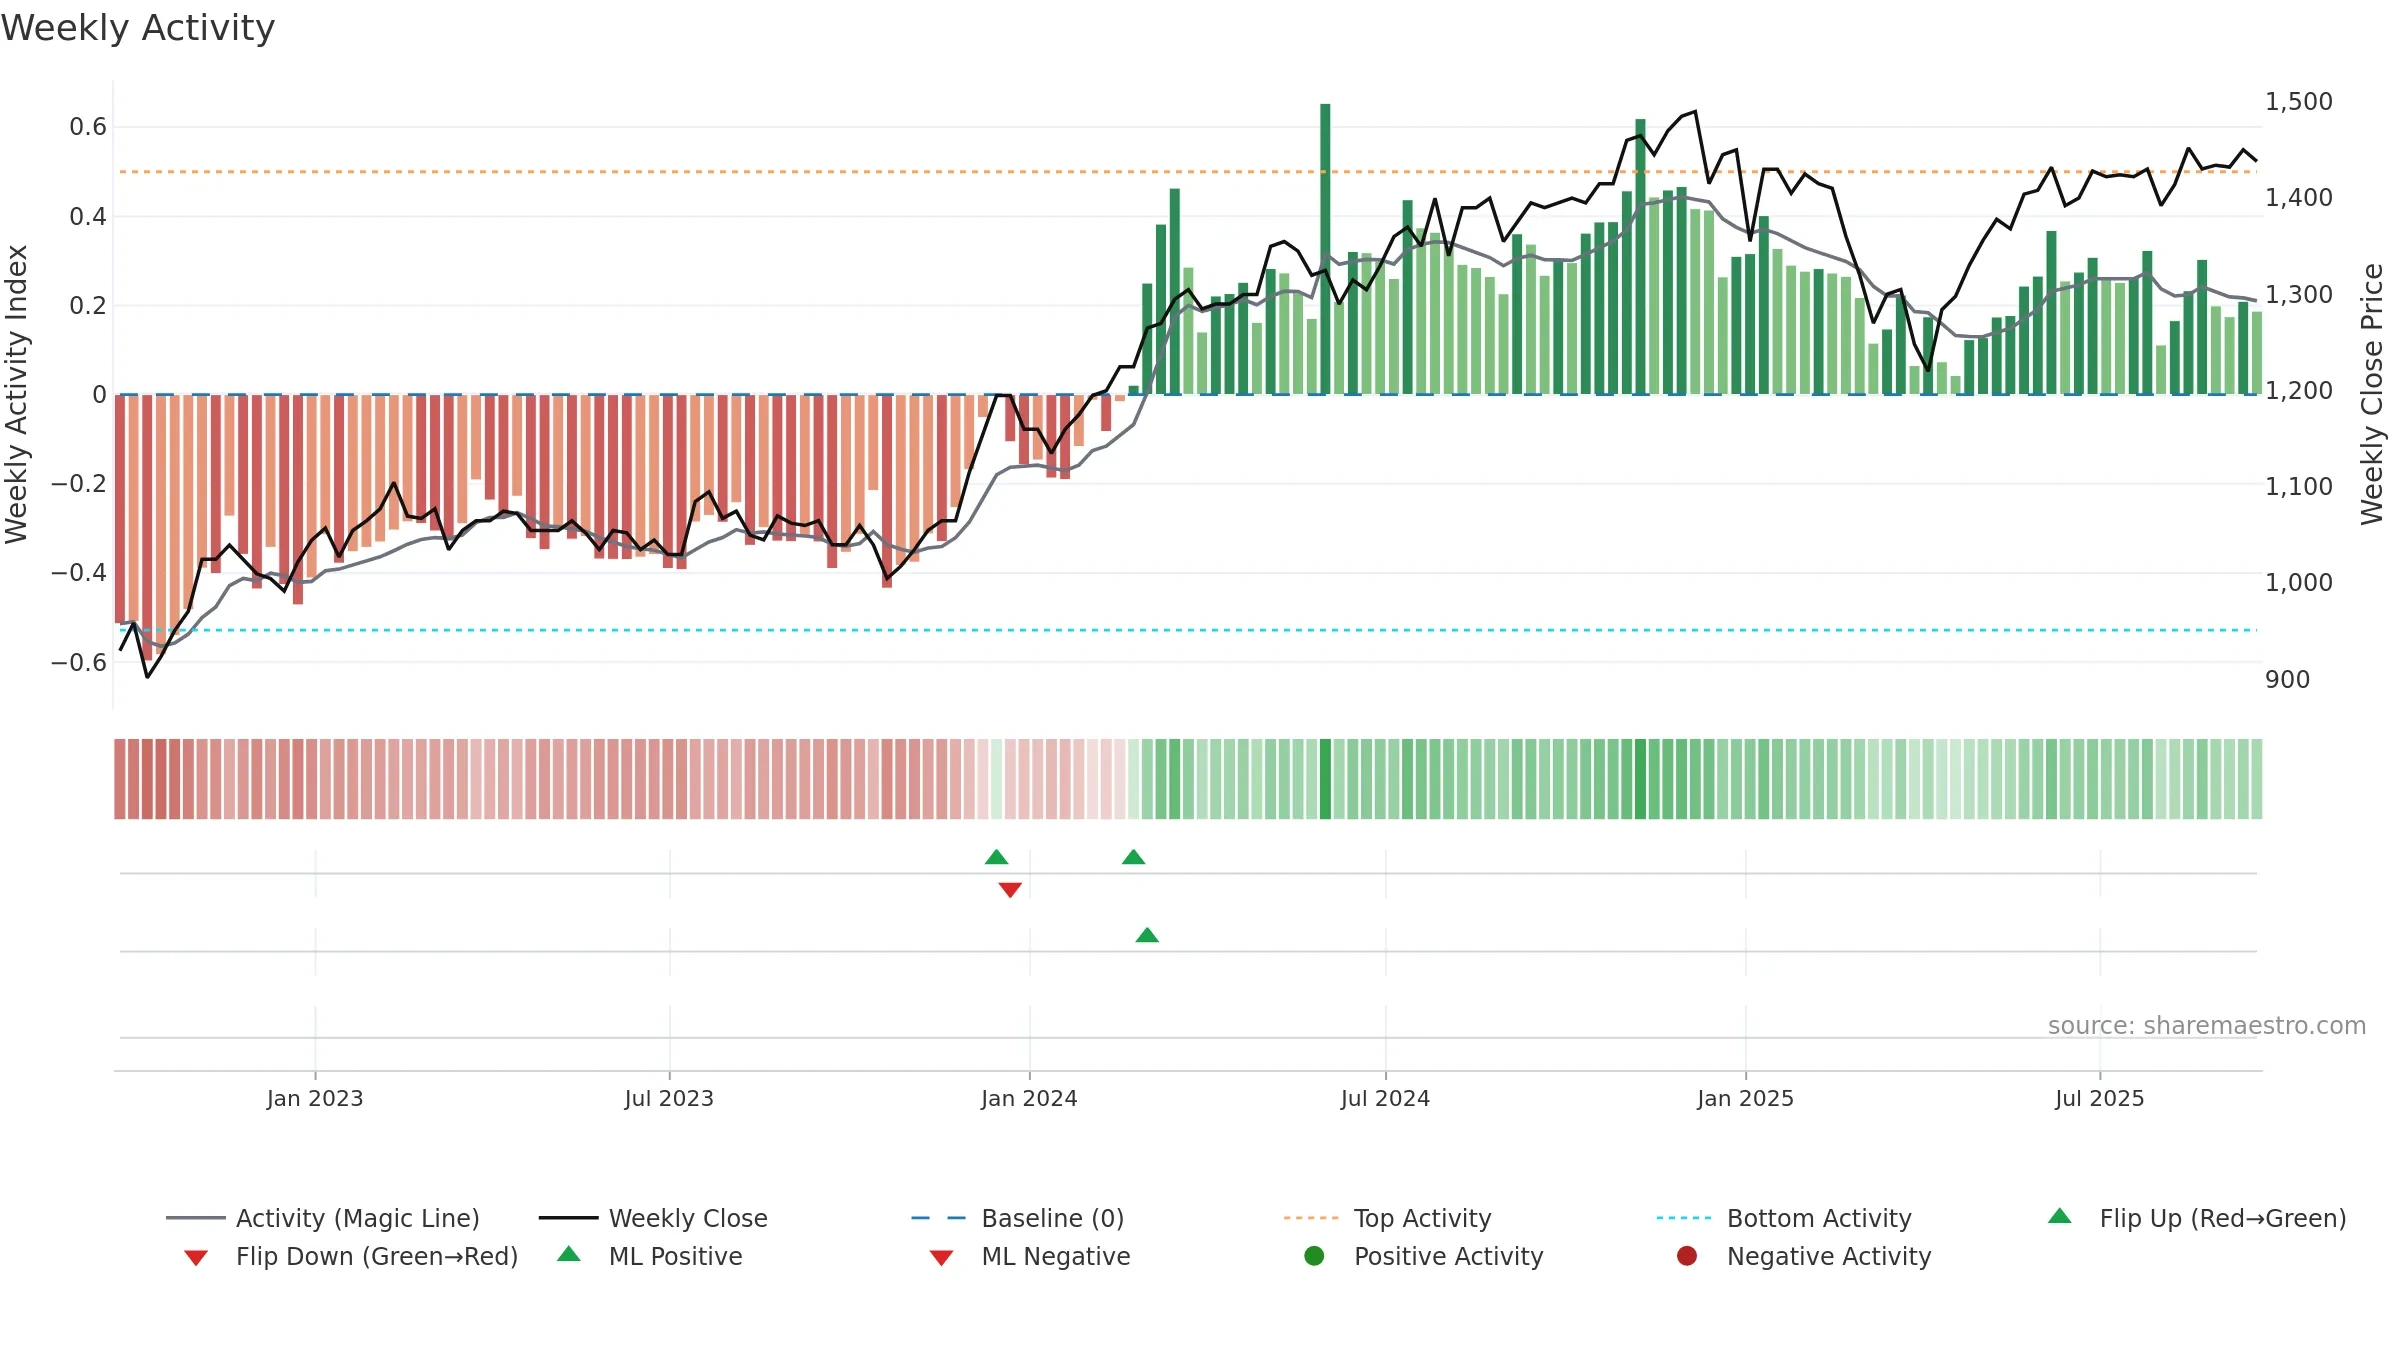
Task: Toggle Flip Down (Green→Red) legend entry
Action: [x=351, y=1256]
